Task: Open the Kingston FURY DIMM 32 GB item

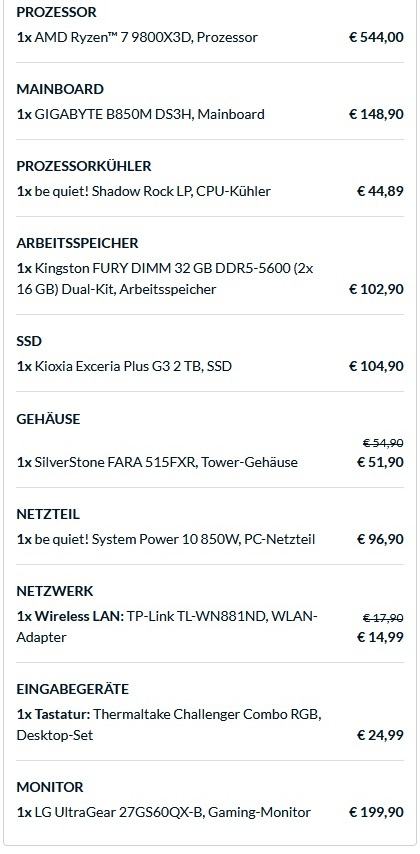Action: click(x=165, y=278)
